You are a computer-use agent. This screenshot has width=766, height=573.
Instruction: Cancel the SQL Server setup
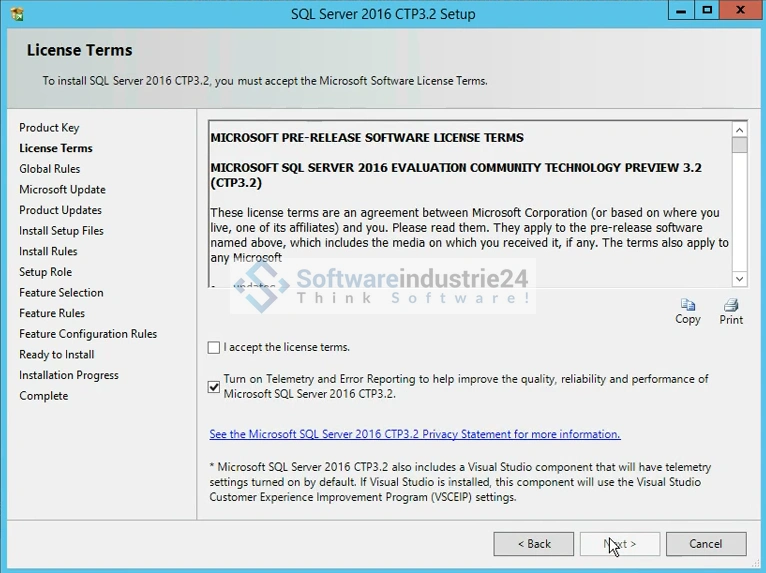[x=705, y=544]
